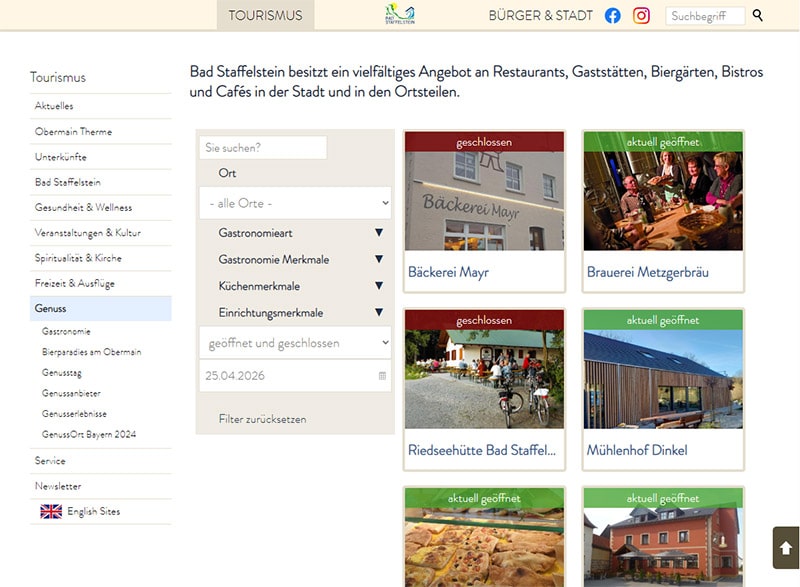The image size is (800, 587).
Task: Click the search magnifier icon
Action: click(758, 16)
